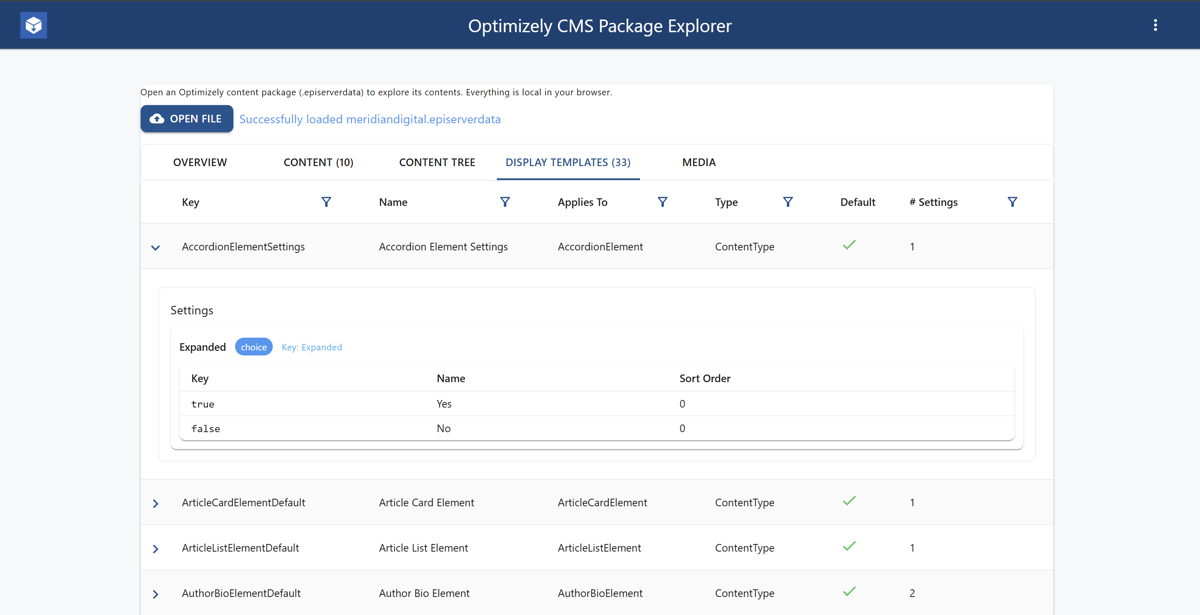Open the three-dot menu in the header
The height and width of the screenshot is (615, 1200).
point(1155,24)
